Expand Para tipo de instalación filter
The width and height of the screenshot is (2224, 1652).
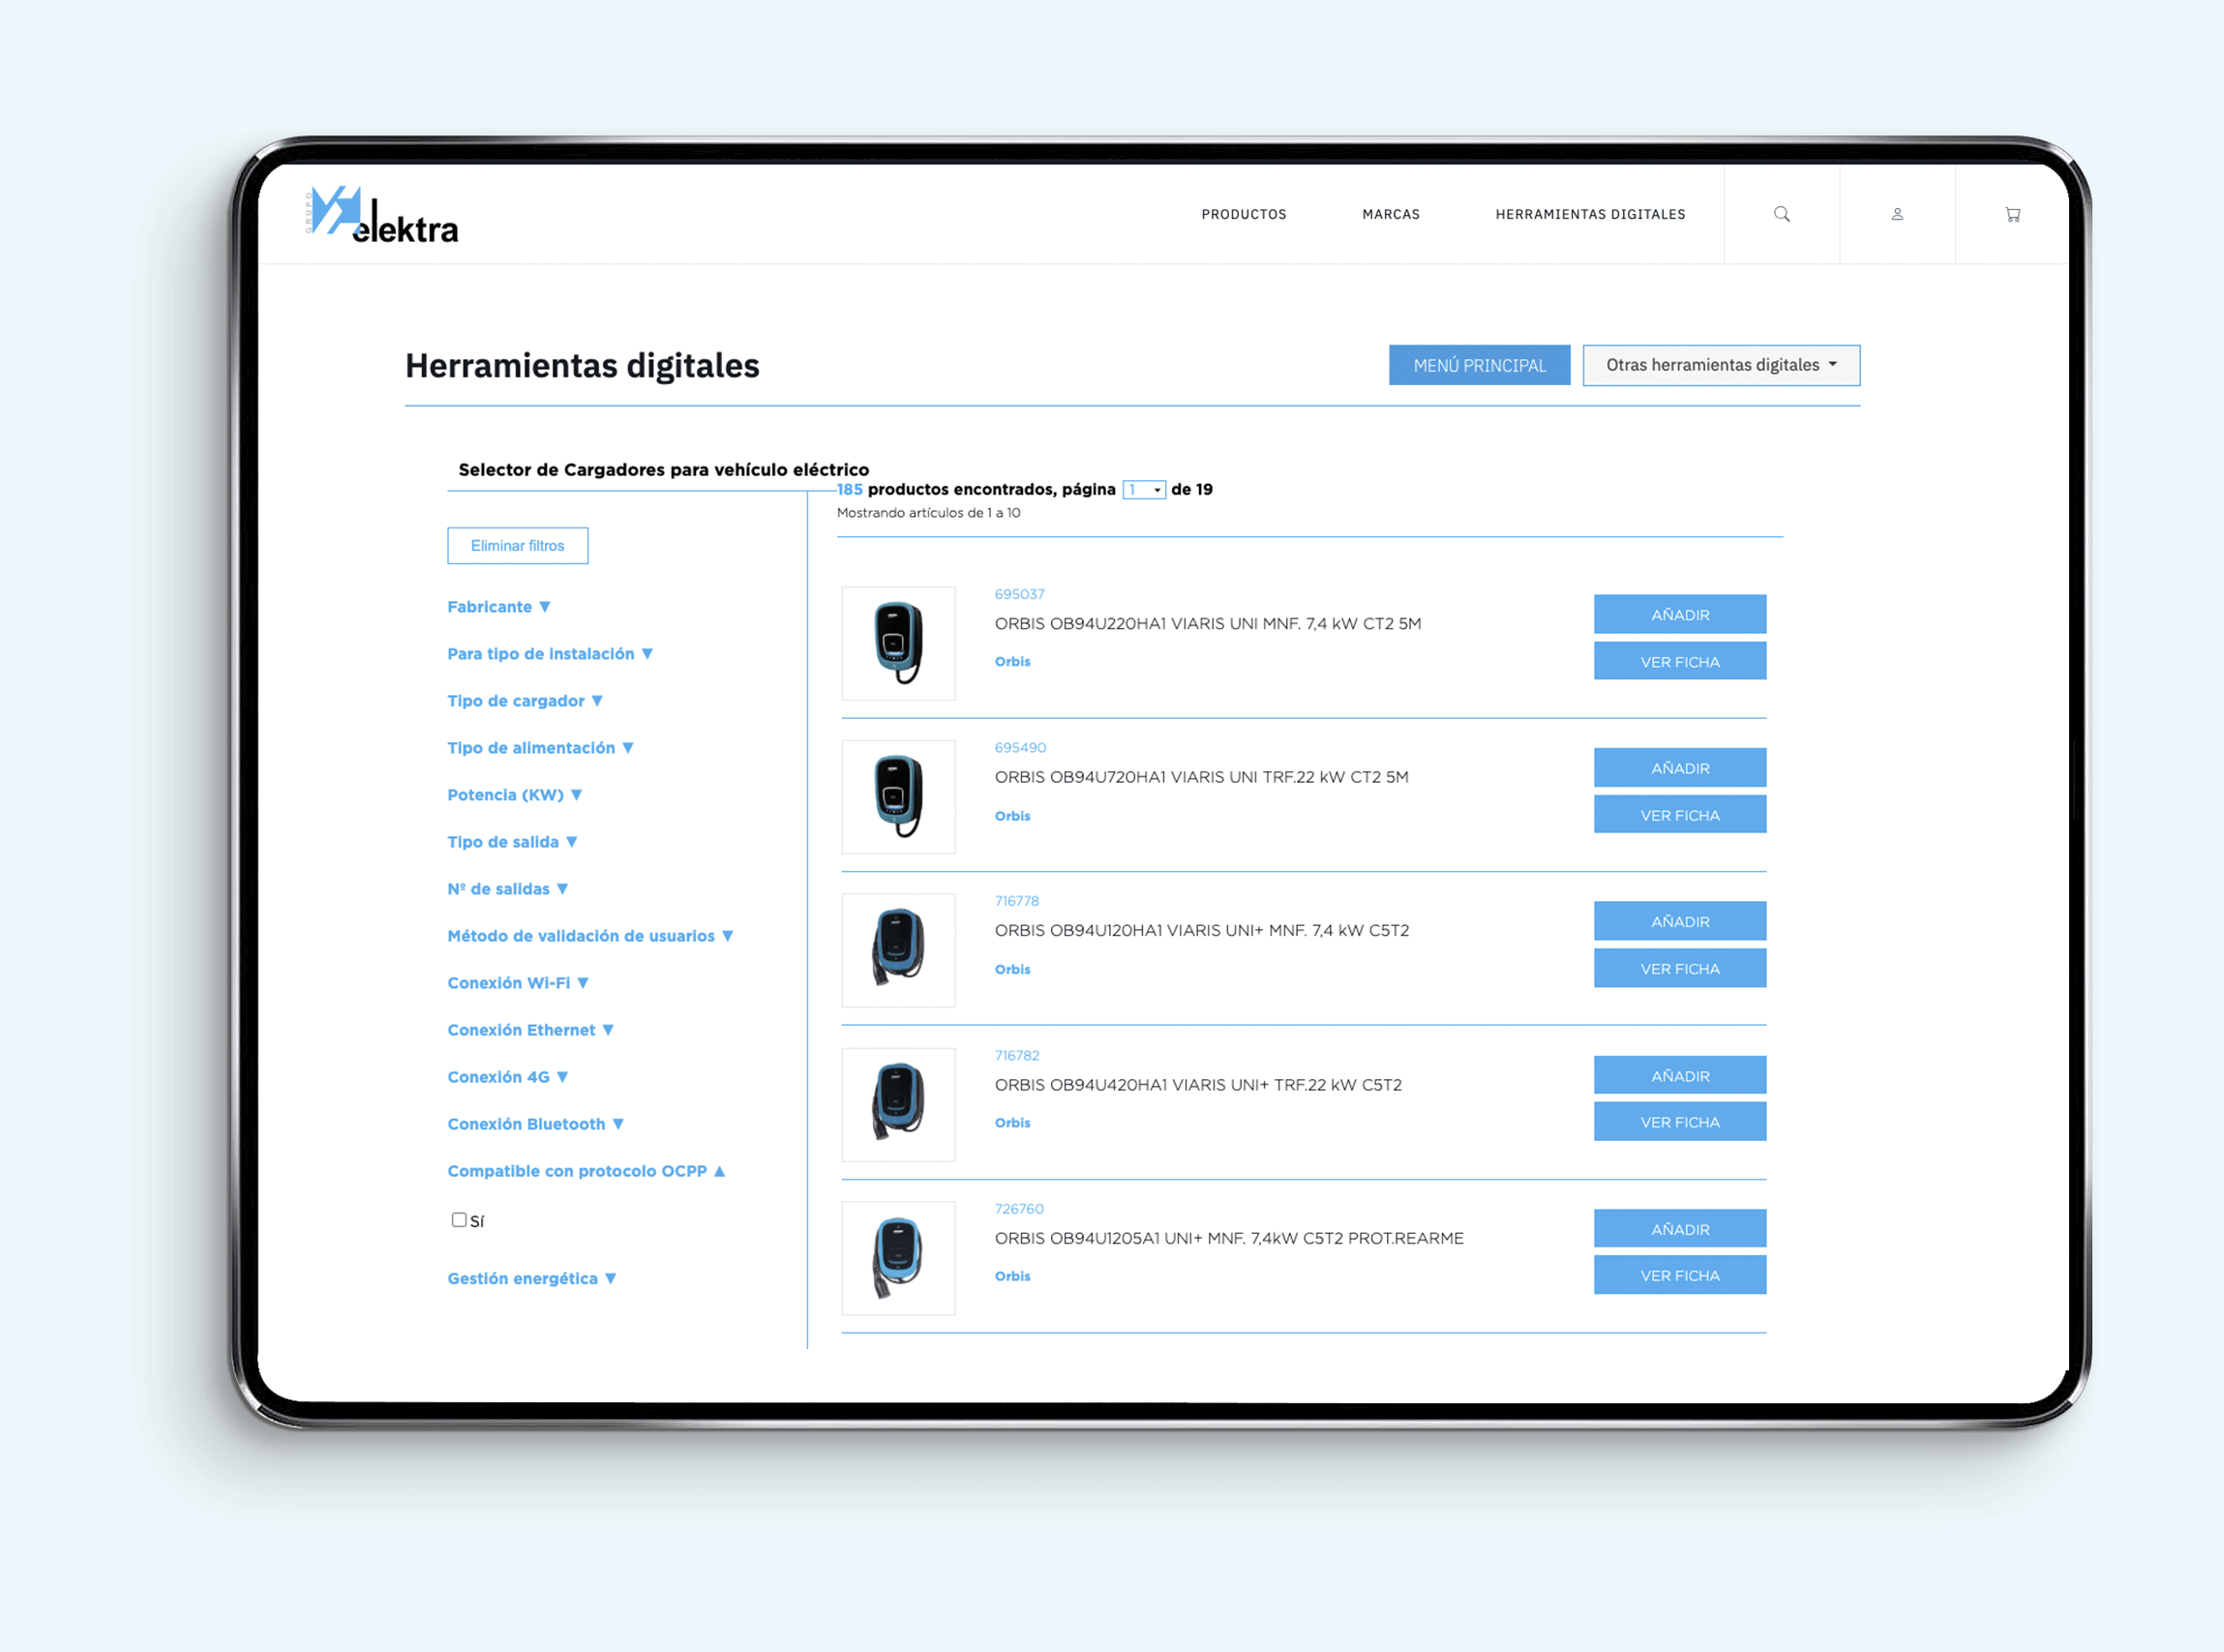tap(550, 653)
